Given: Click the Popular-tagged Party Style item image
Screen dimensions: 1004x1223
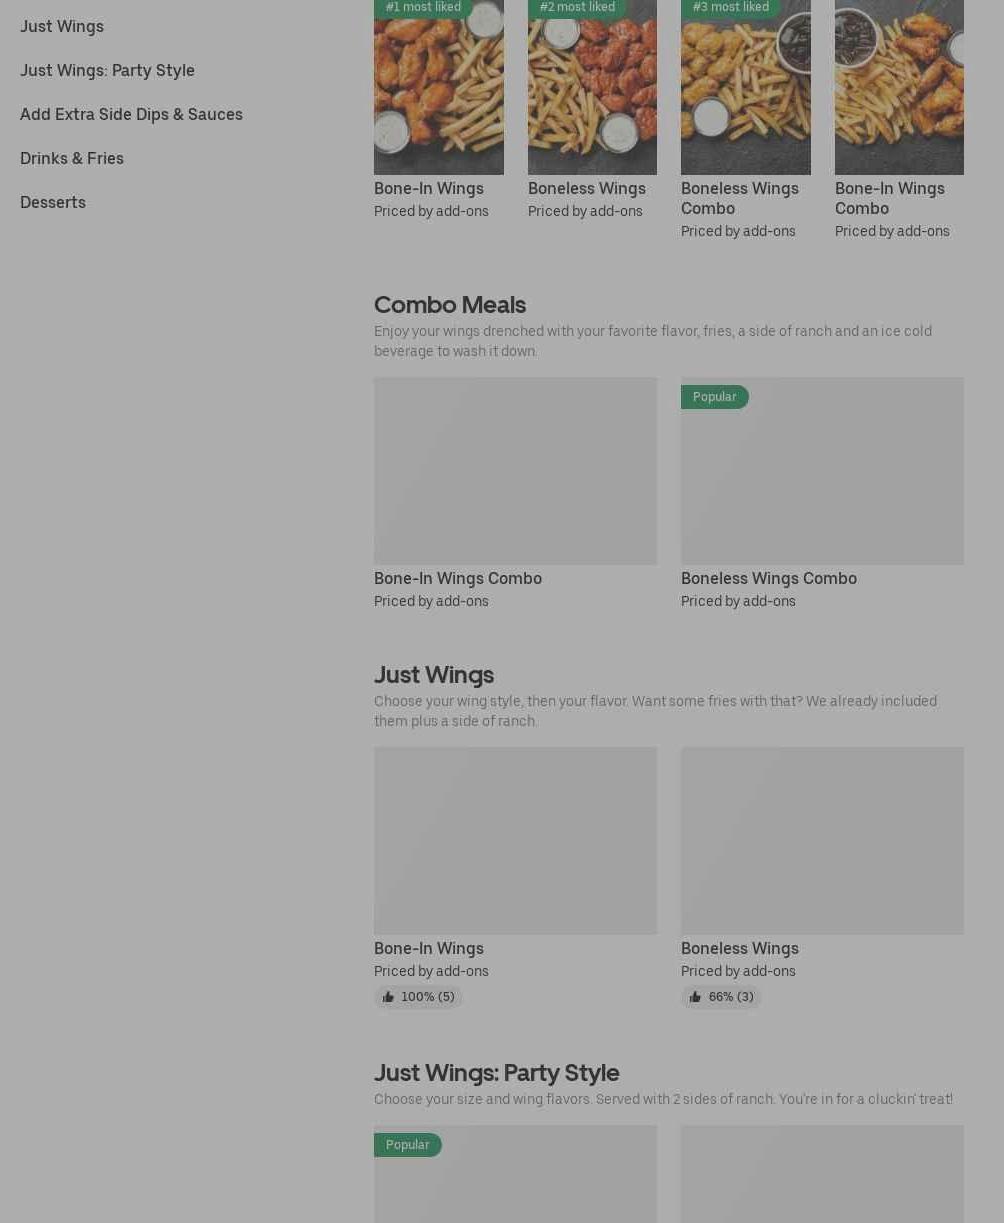Looking at the screenshot, I should point(515,1174).
